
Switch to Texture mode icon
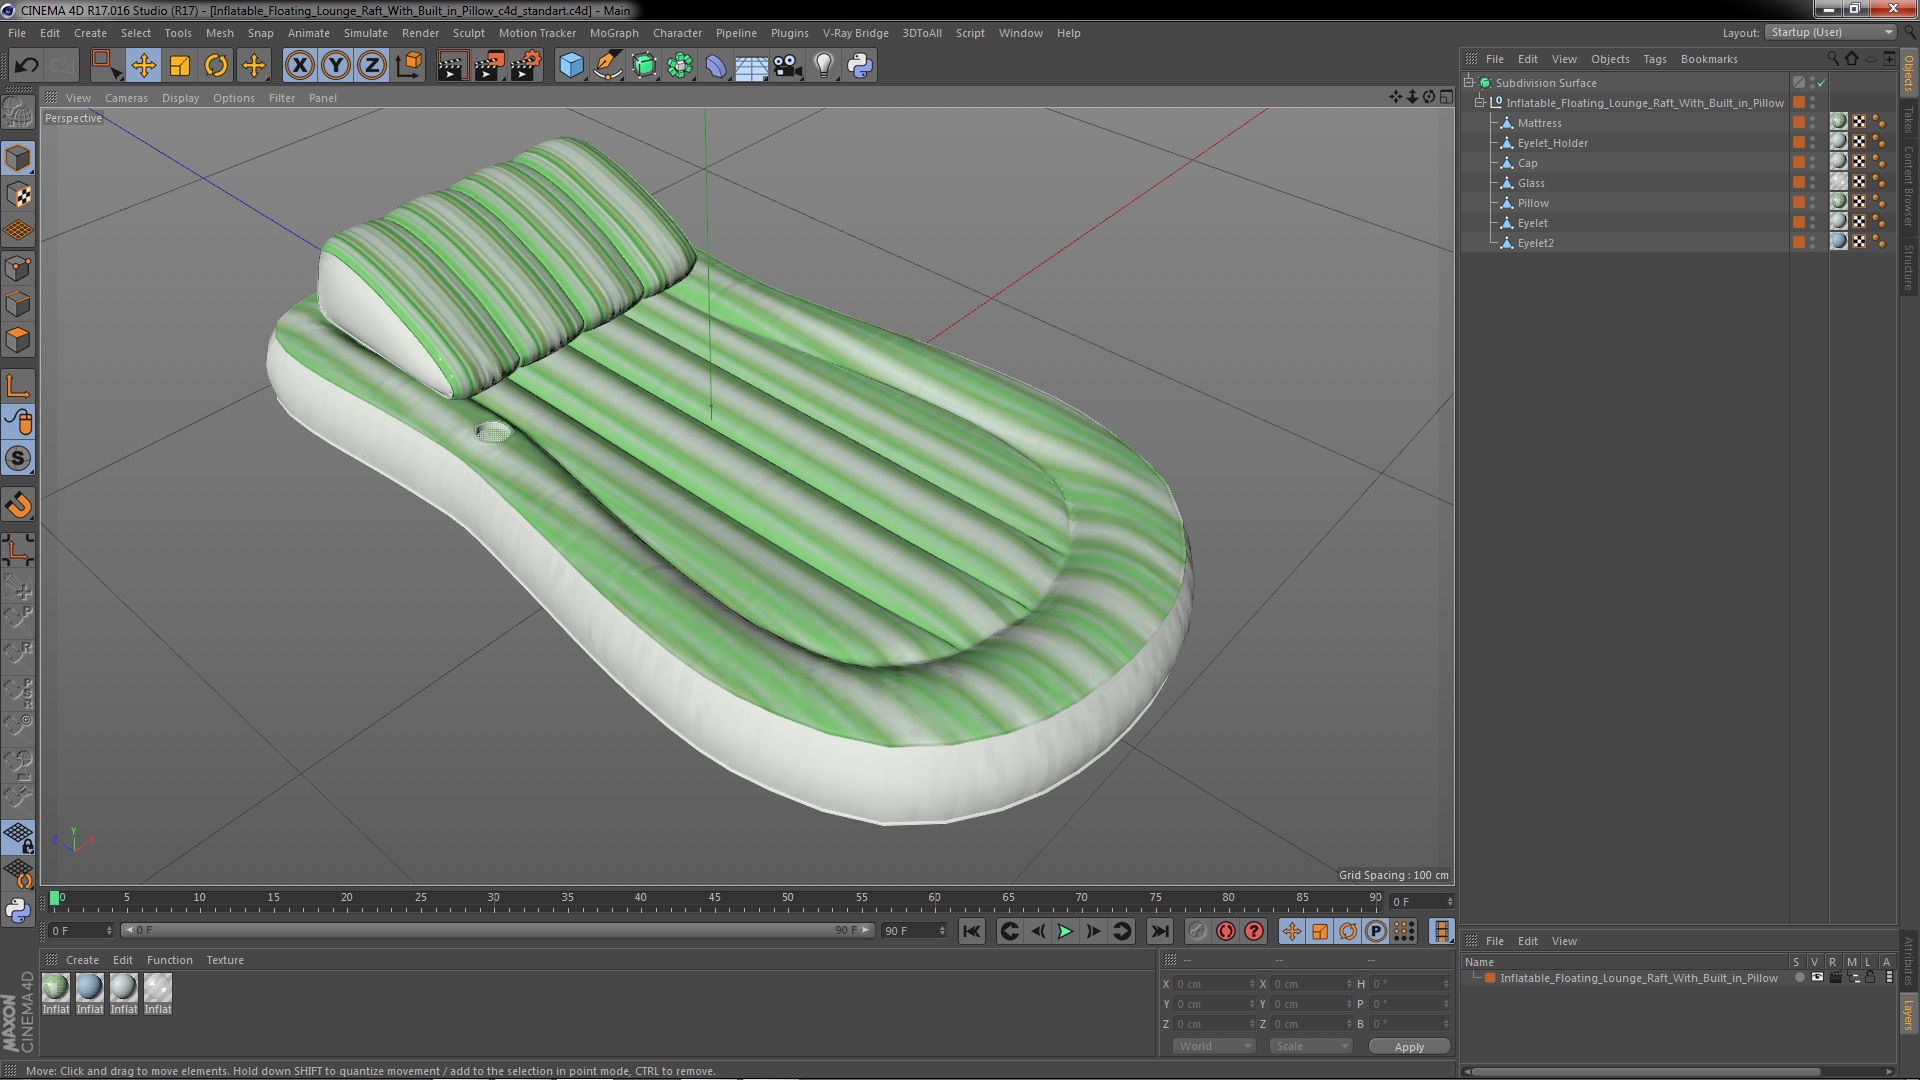pos(18,195)
